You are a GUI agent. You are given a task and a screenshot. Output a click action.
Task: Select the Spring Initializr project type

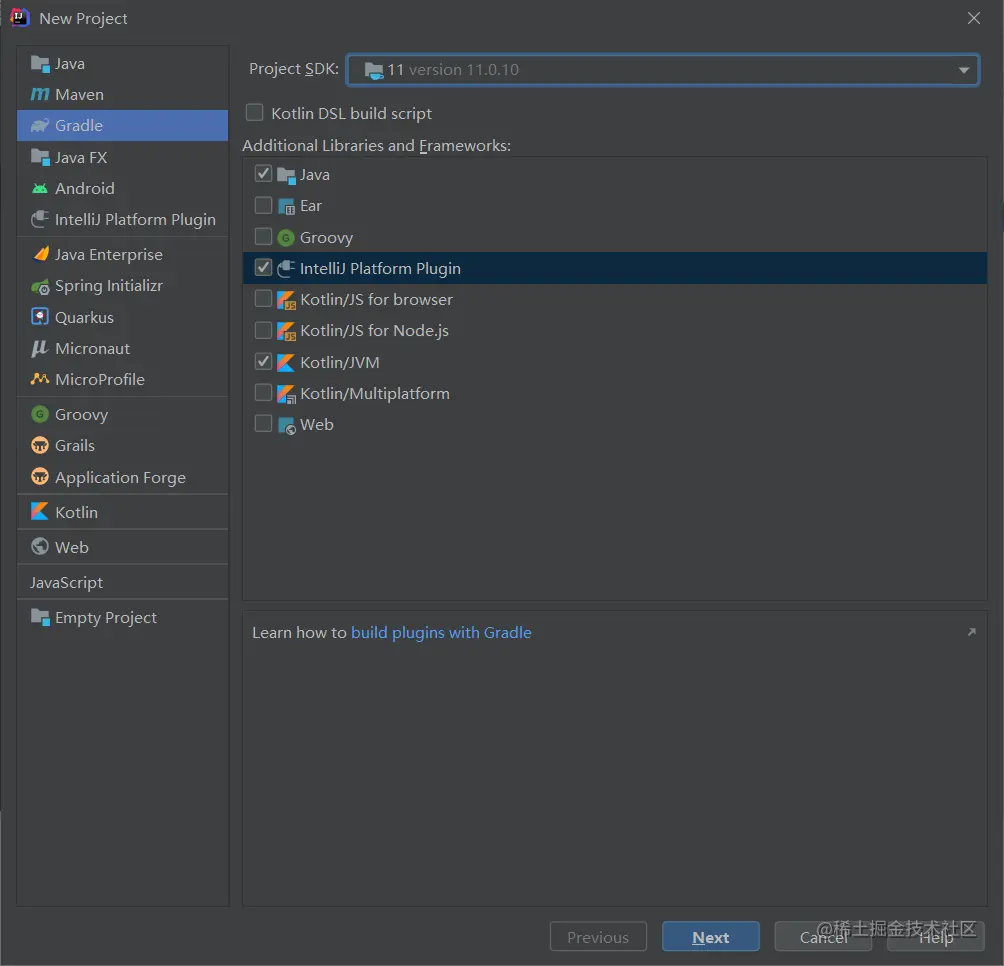(x=122, y=286)
